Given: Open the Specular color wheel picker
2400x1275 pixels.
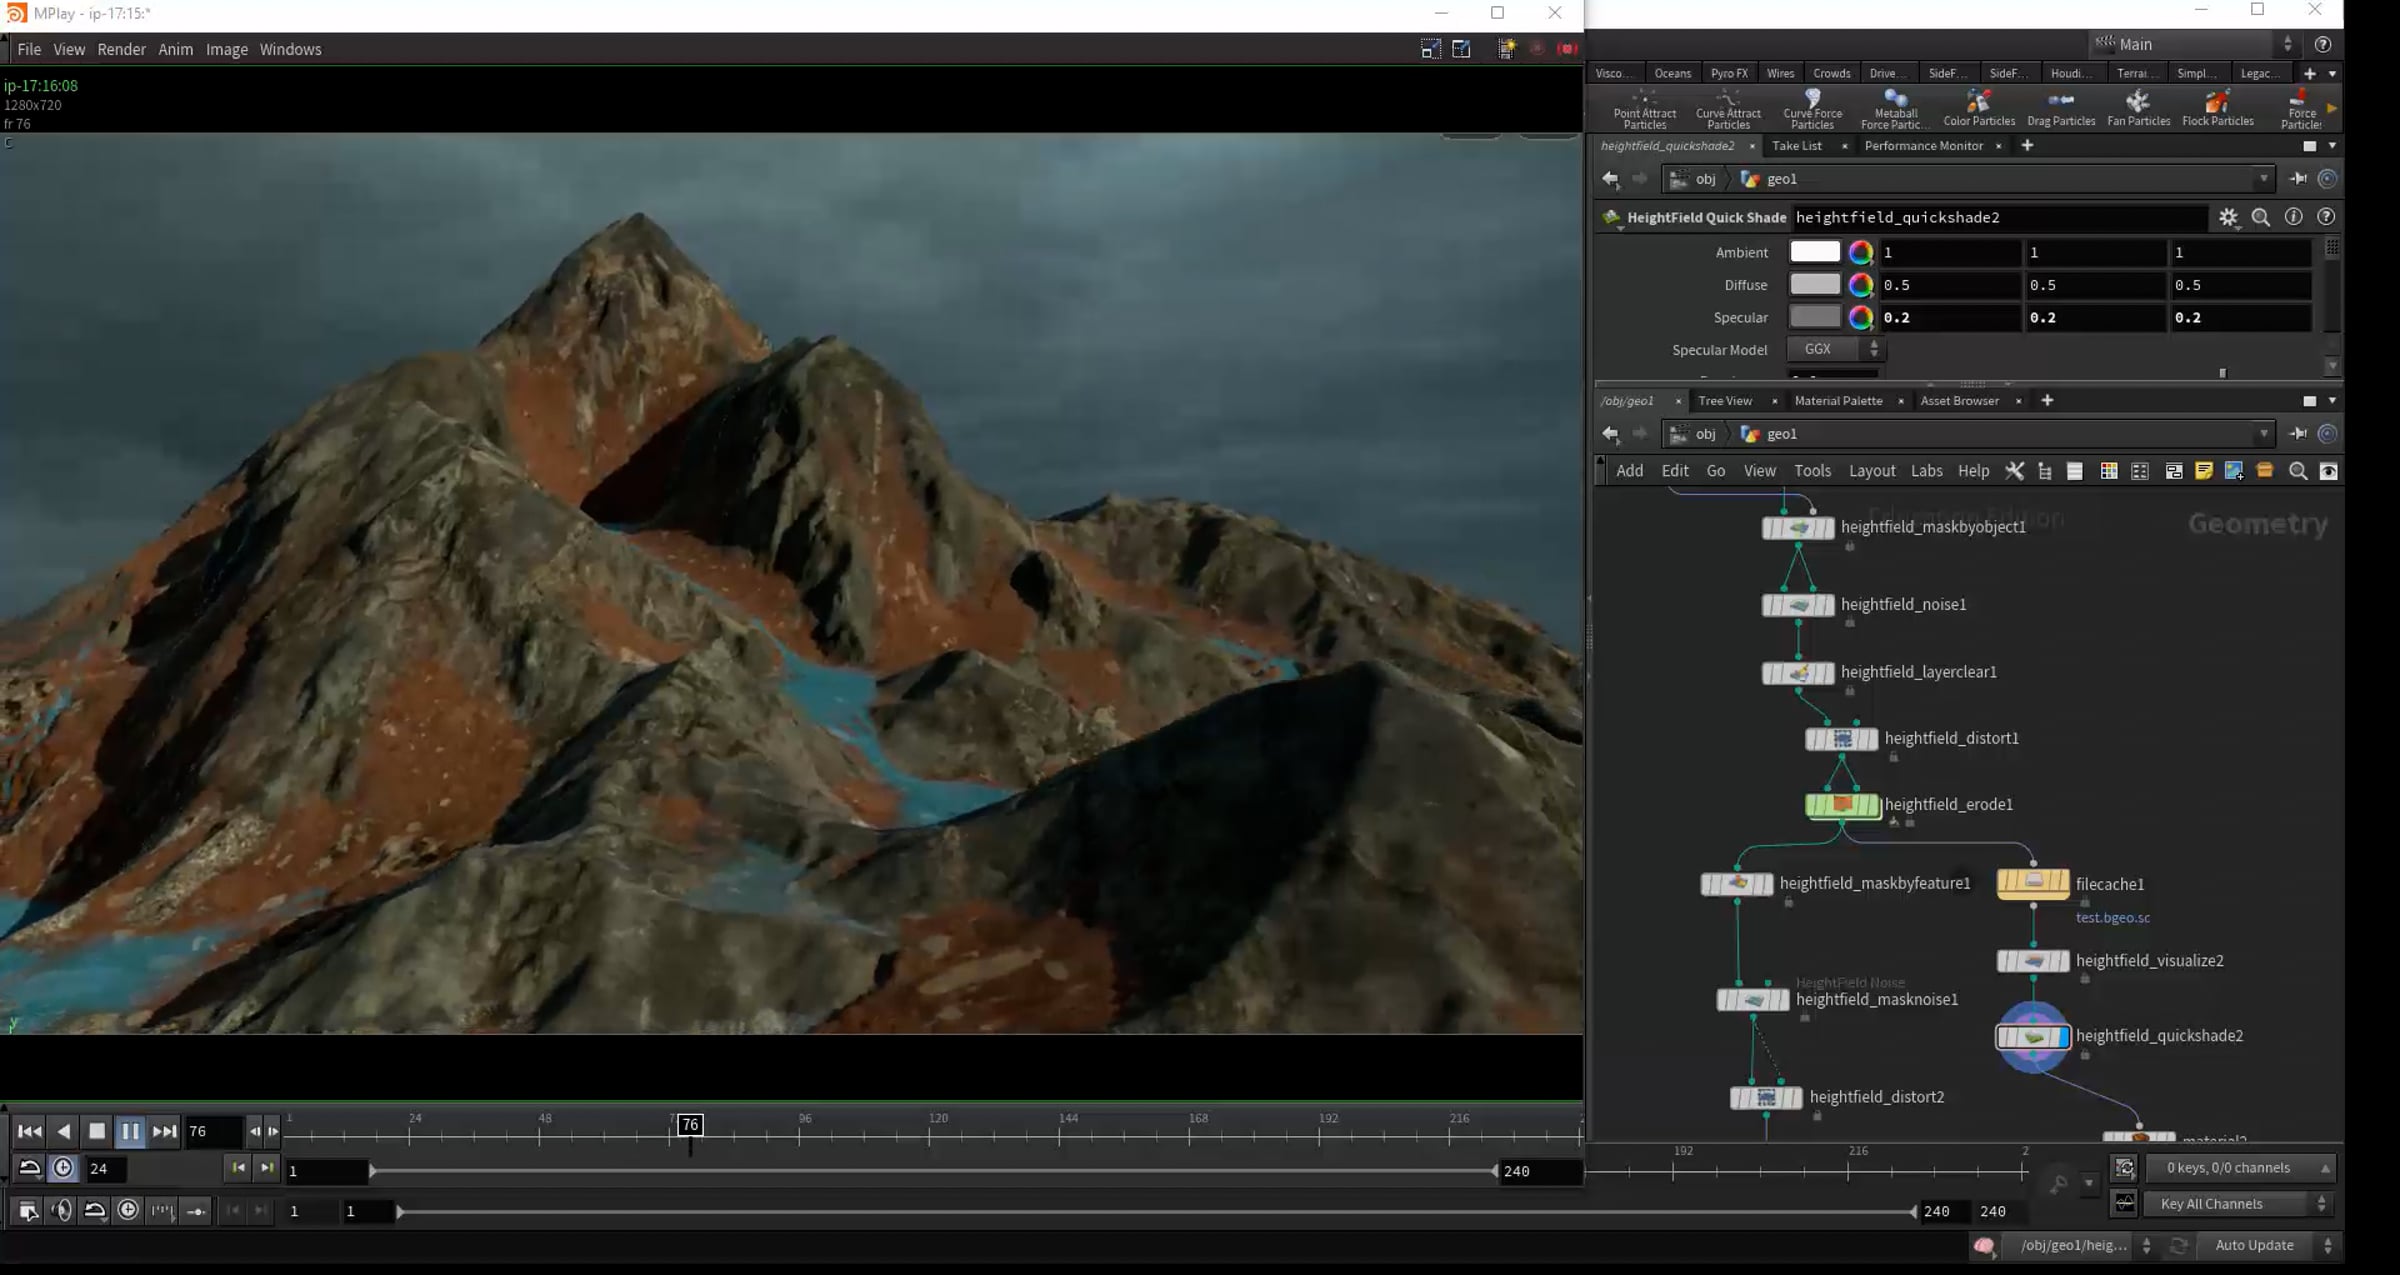Looking at the screenshot, I should click(x=1860, y=317).
